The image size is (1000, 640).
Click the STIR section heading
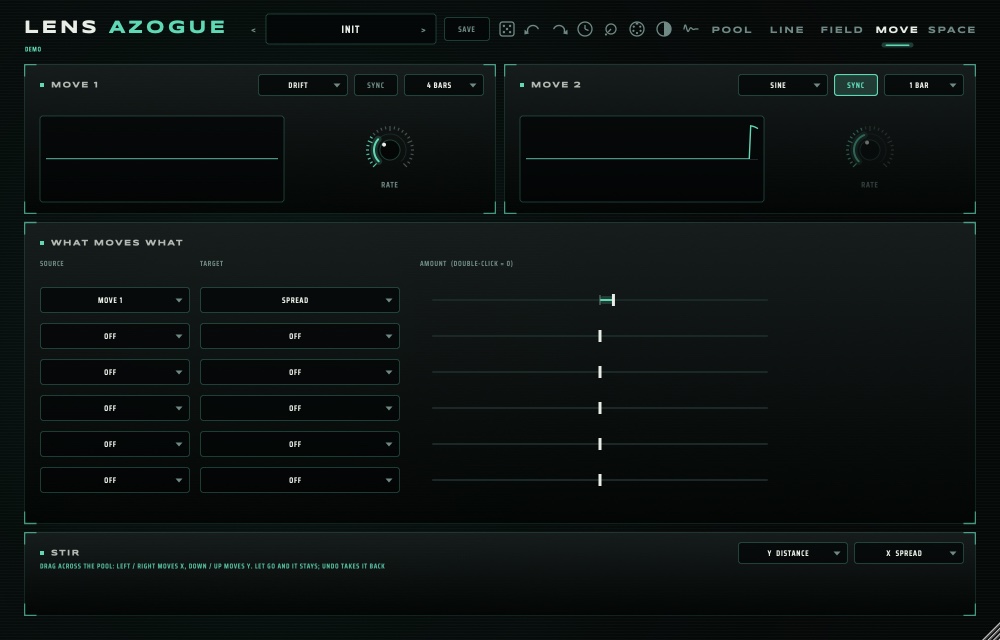coord(65,553)
